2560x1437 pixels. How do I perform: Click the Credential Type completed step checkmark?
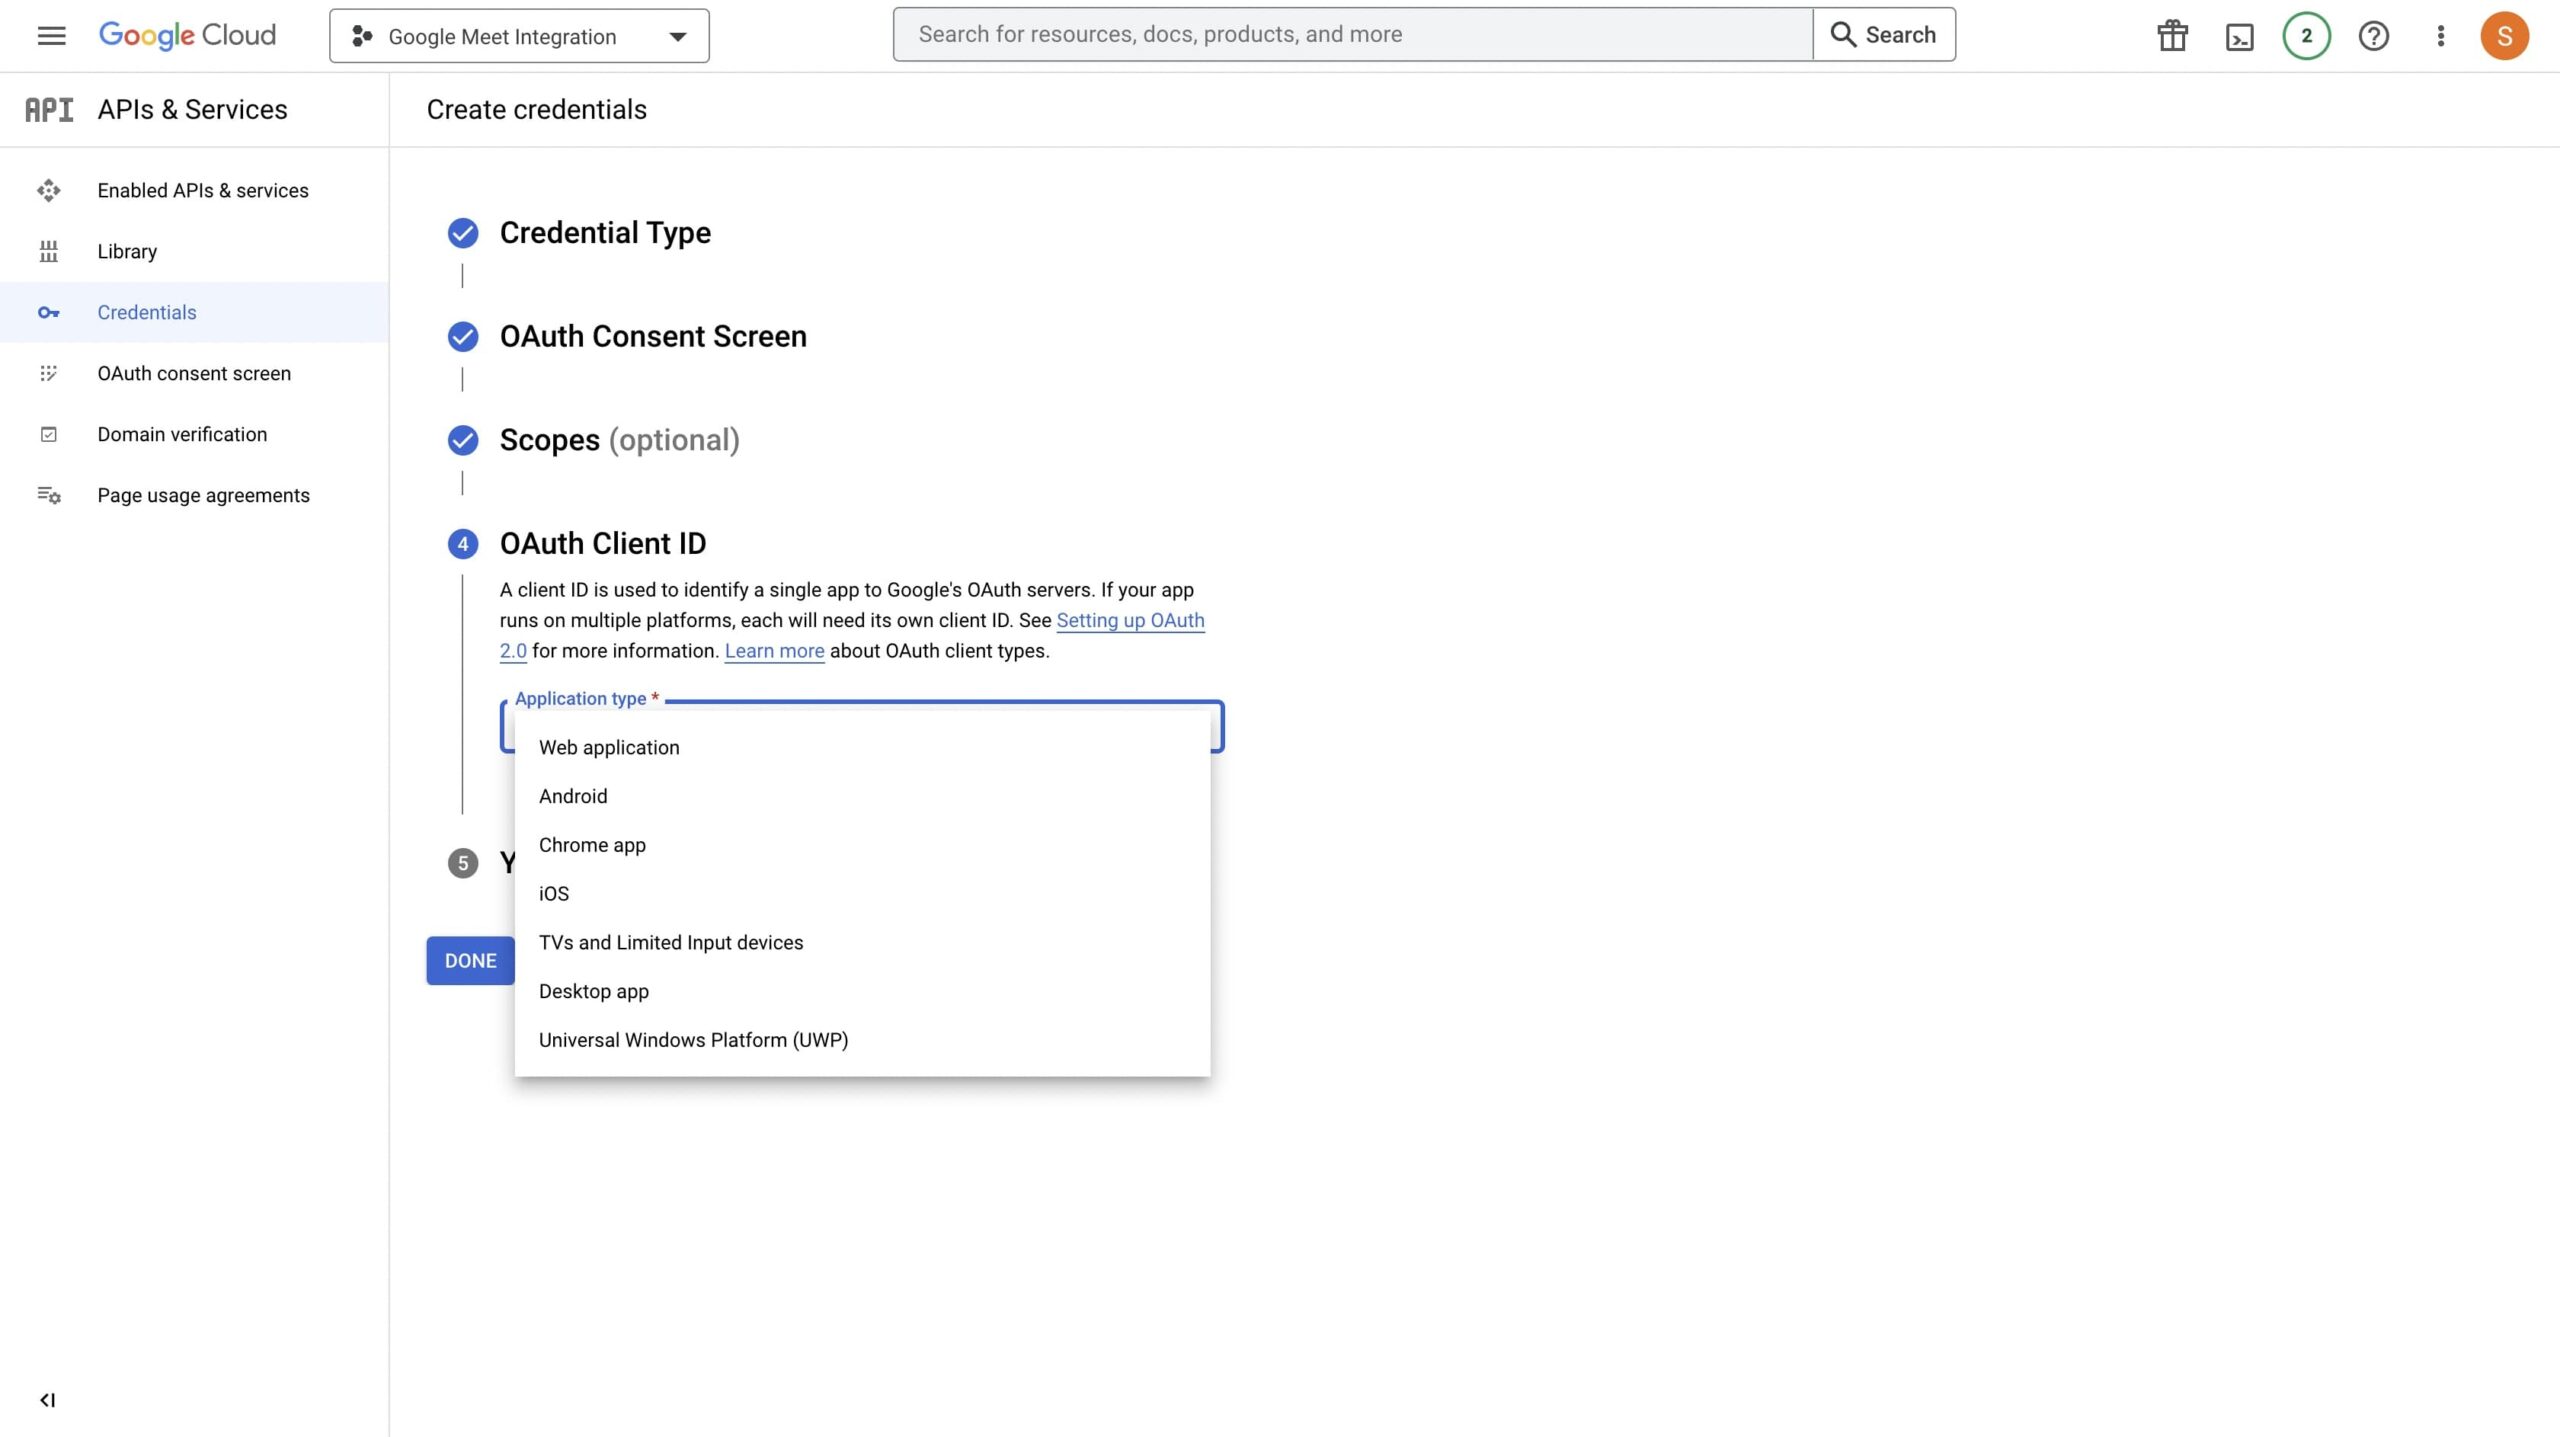point(462,233)
